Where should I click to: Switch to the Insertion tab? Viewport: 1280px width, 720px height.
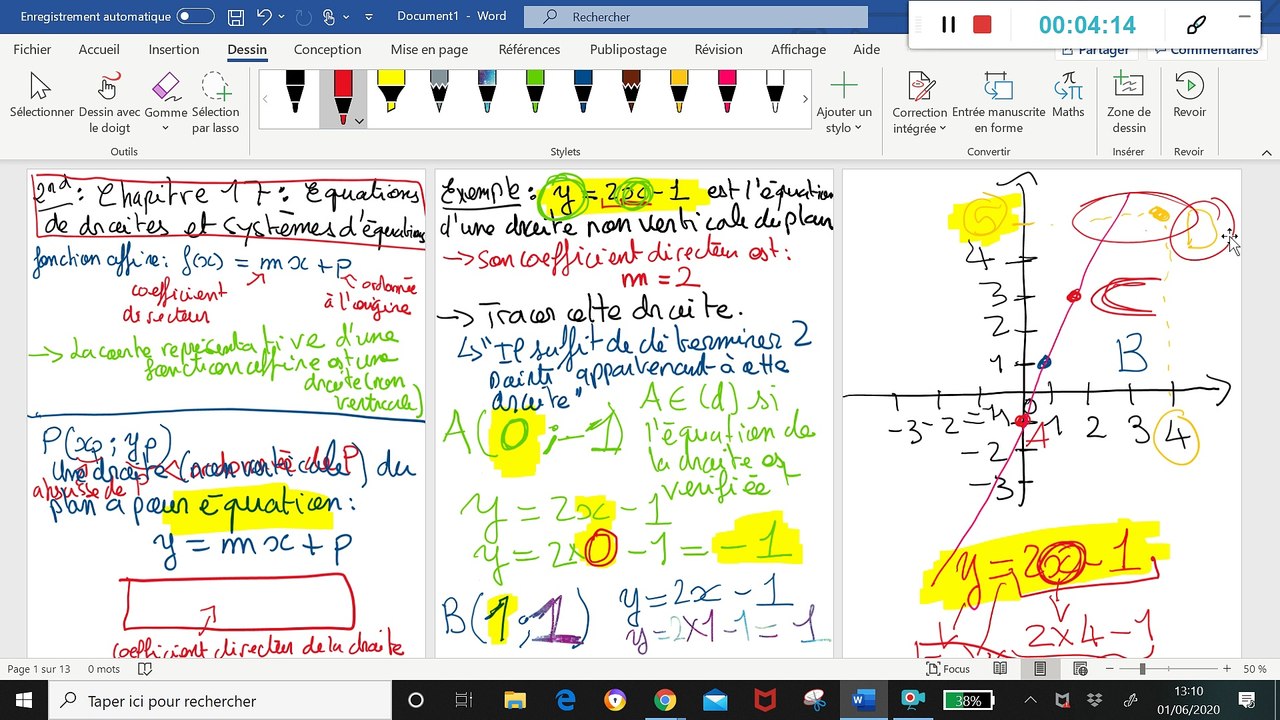pyautogui.click(x=174, y=49)
